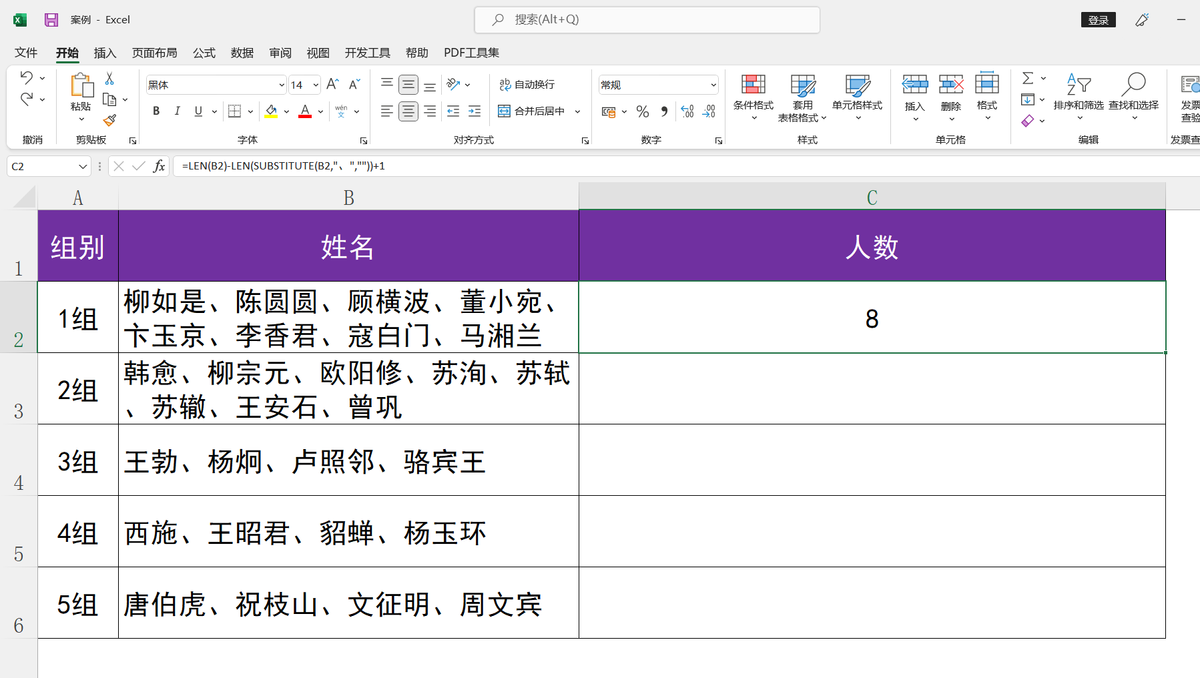The width and height of the screenshot is (1200, 678).
Task: Increase decimal places icon
Action: click(687, 111)
